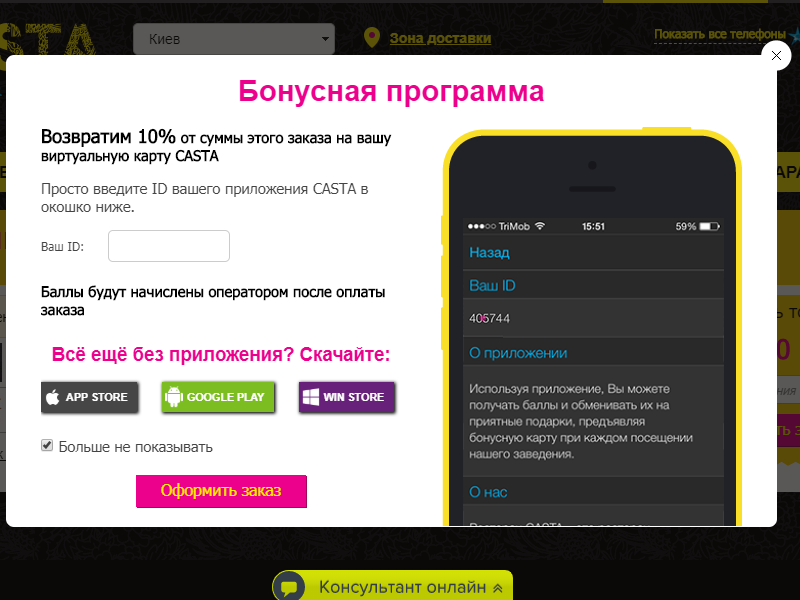Focus the 'Ваш ID' input field
The image size is (800, 600).
point(169,246)
